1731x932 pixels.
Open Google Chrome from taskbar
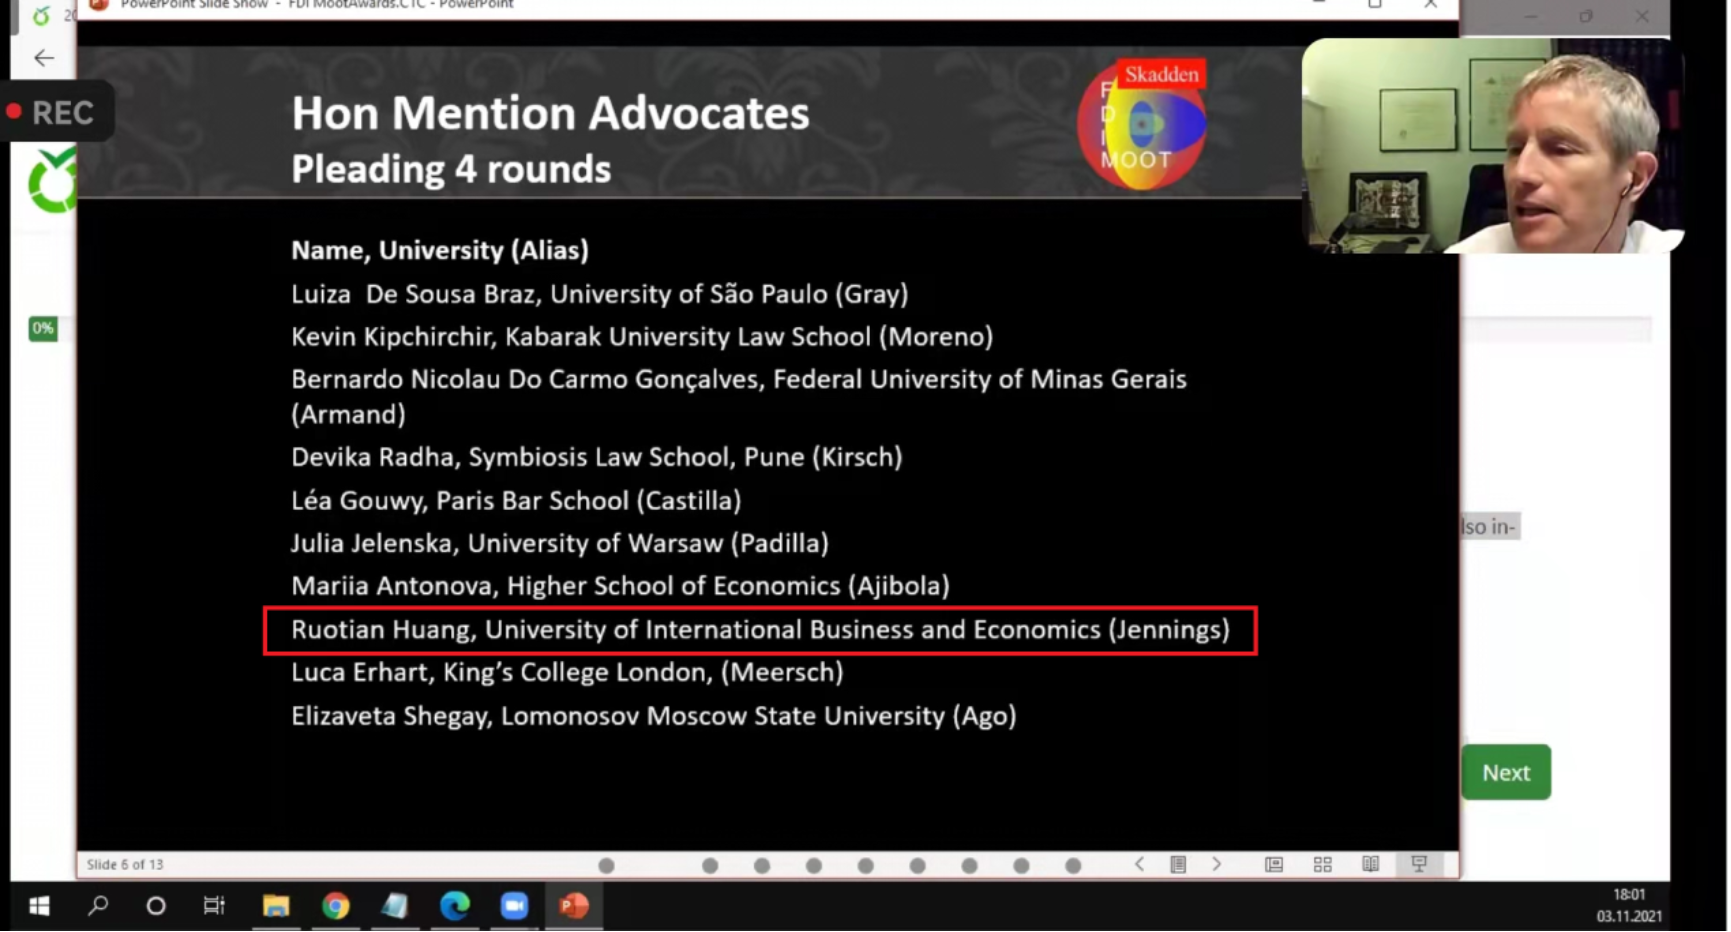pos(336,906)
